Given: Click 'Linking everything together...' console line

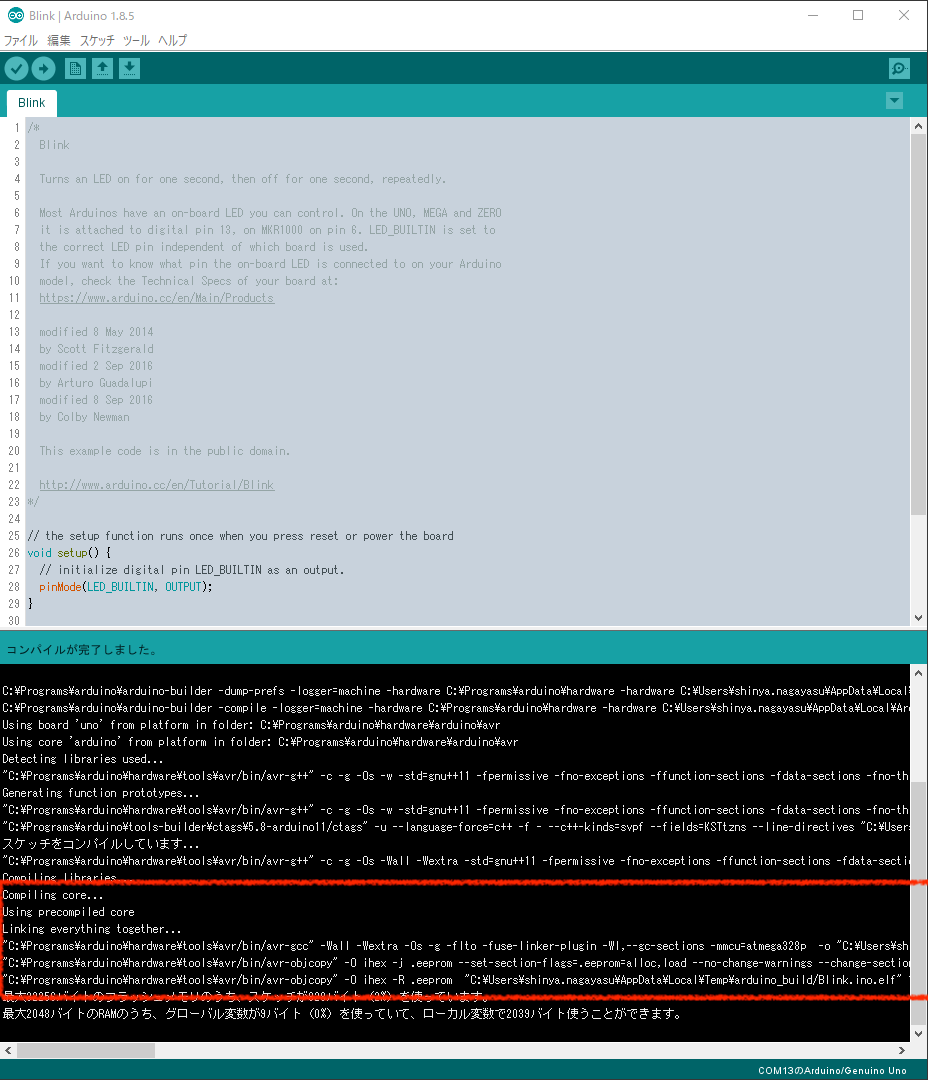Looking at the screenshot, I should point(92,929).
